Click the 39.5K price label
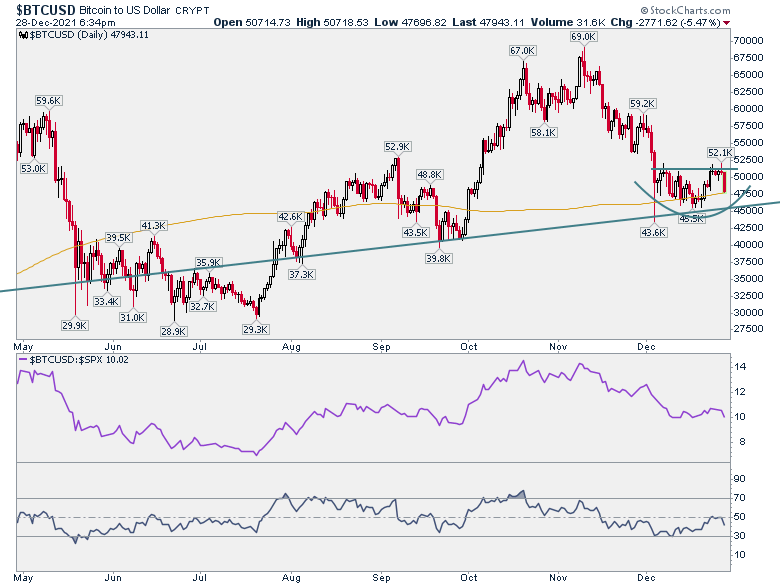This screenshot has width=780, height=586. pyautogui.click(x=118, y=238)
